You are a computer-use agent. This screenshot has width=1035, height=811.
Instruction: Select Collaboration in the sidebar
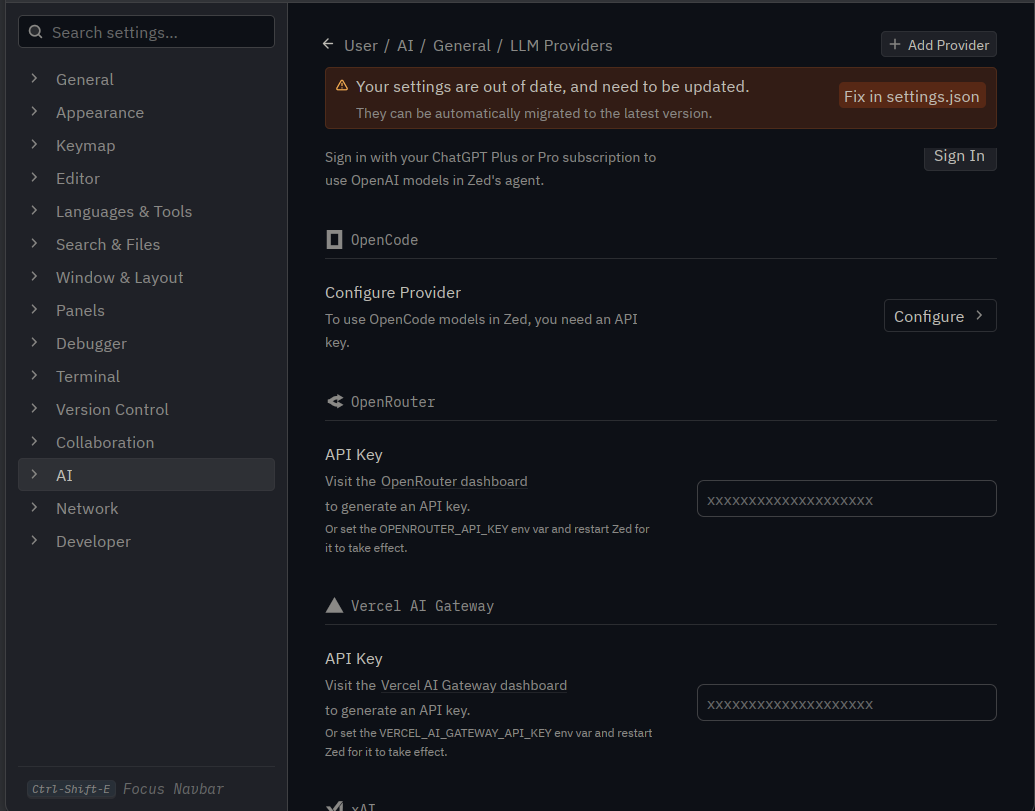[x=146, y=442]
